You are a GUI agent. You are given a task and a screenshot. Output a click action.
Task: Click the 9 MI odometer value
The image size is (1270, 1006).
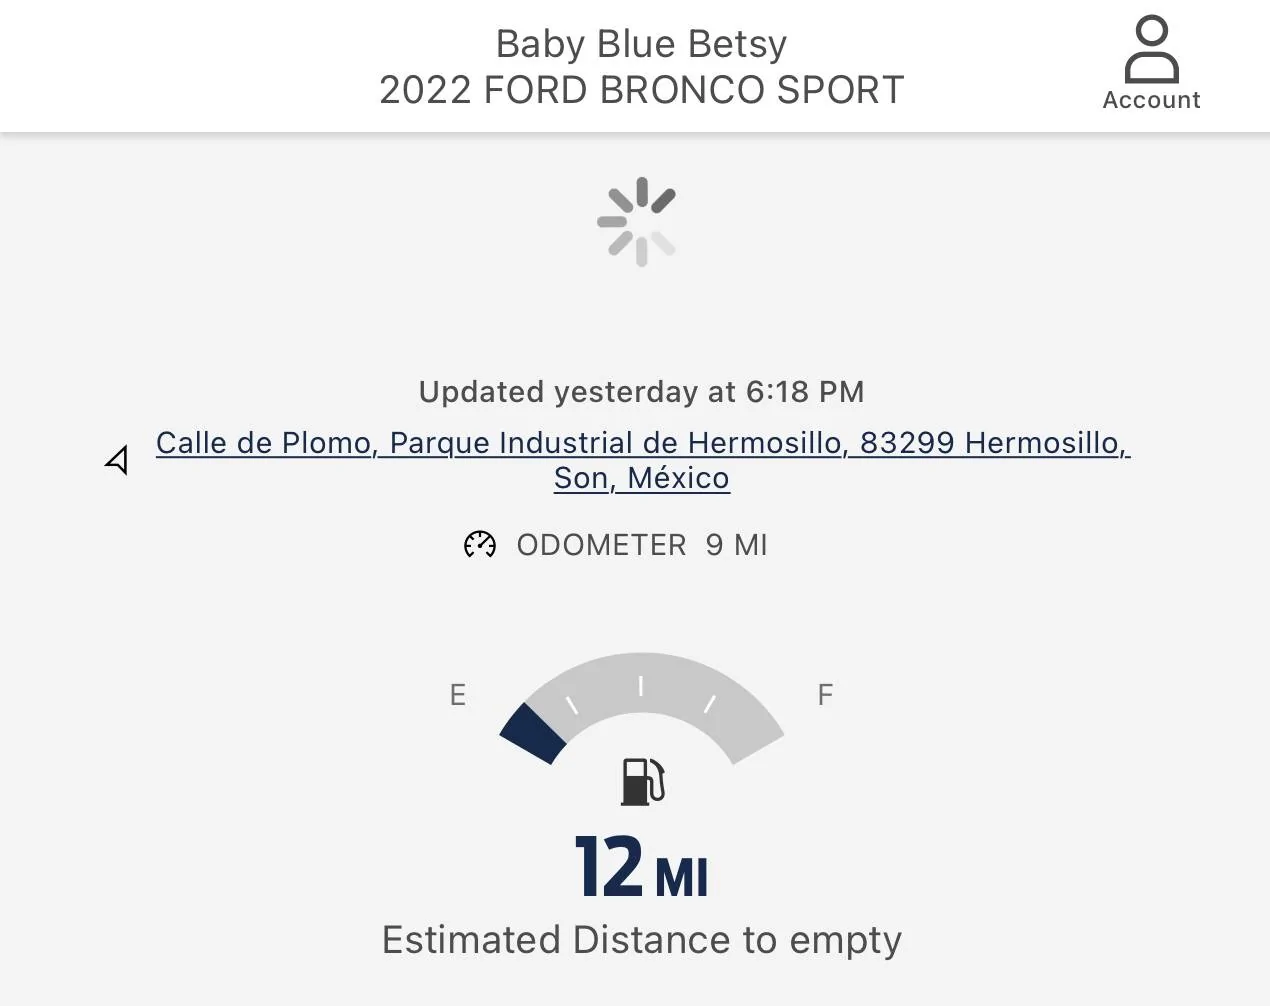point(736,545)
